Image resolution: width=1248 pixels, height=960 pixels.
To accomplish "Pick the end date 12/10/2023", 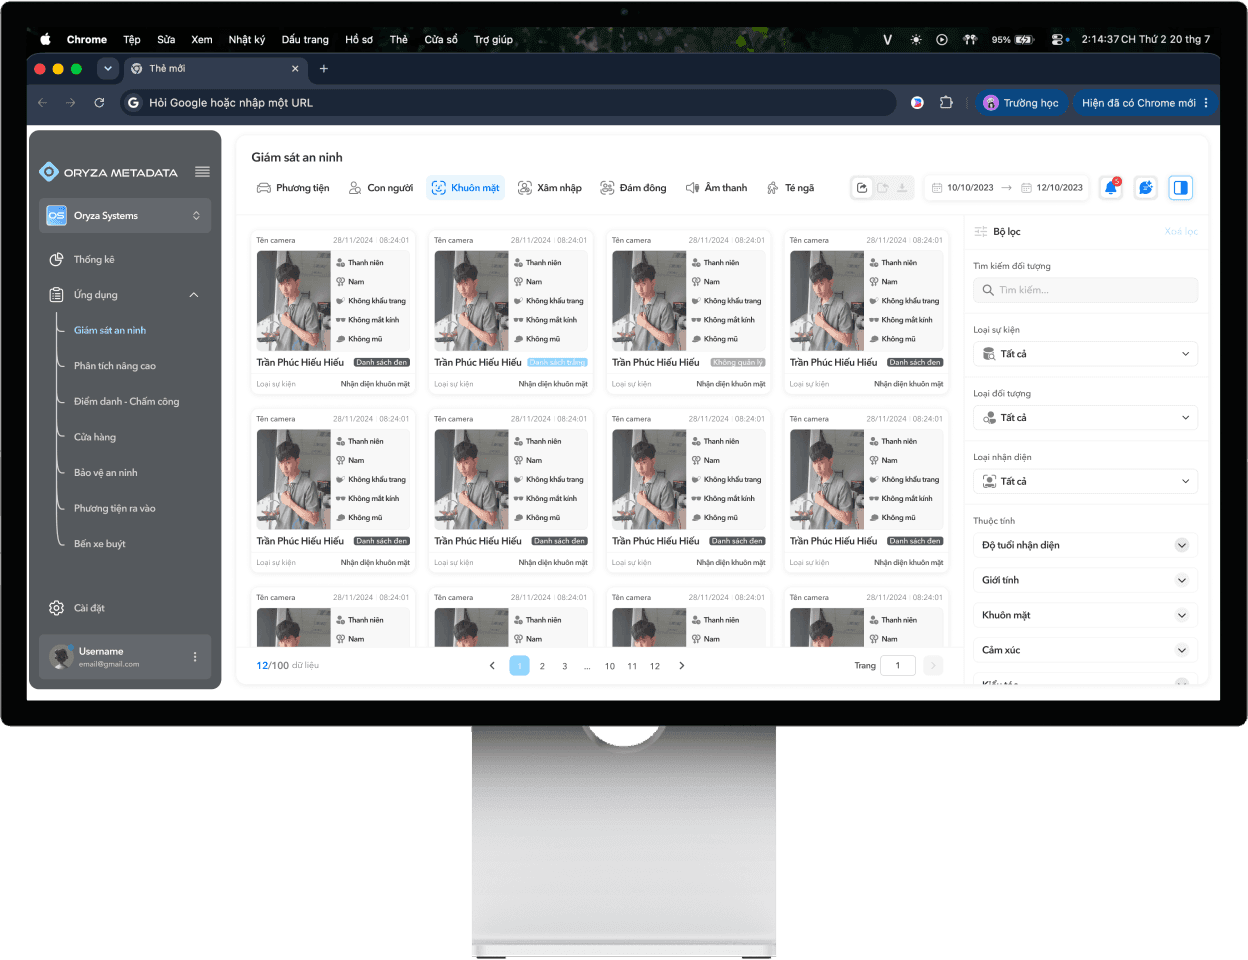I will [x=1052, y=188].
